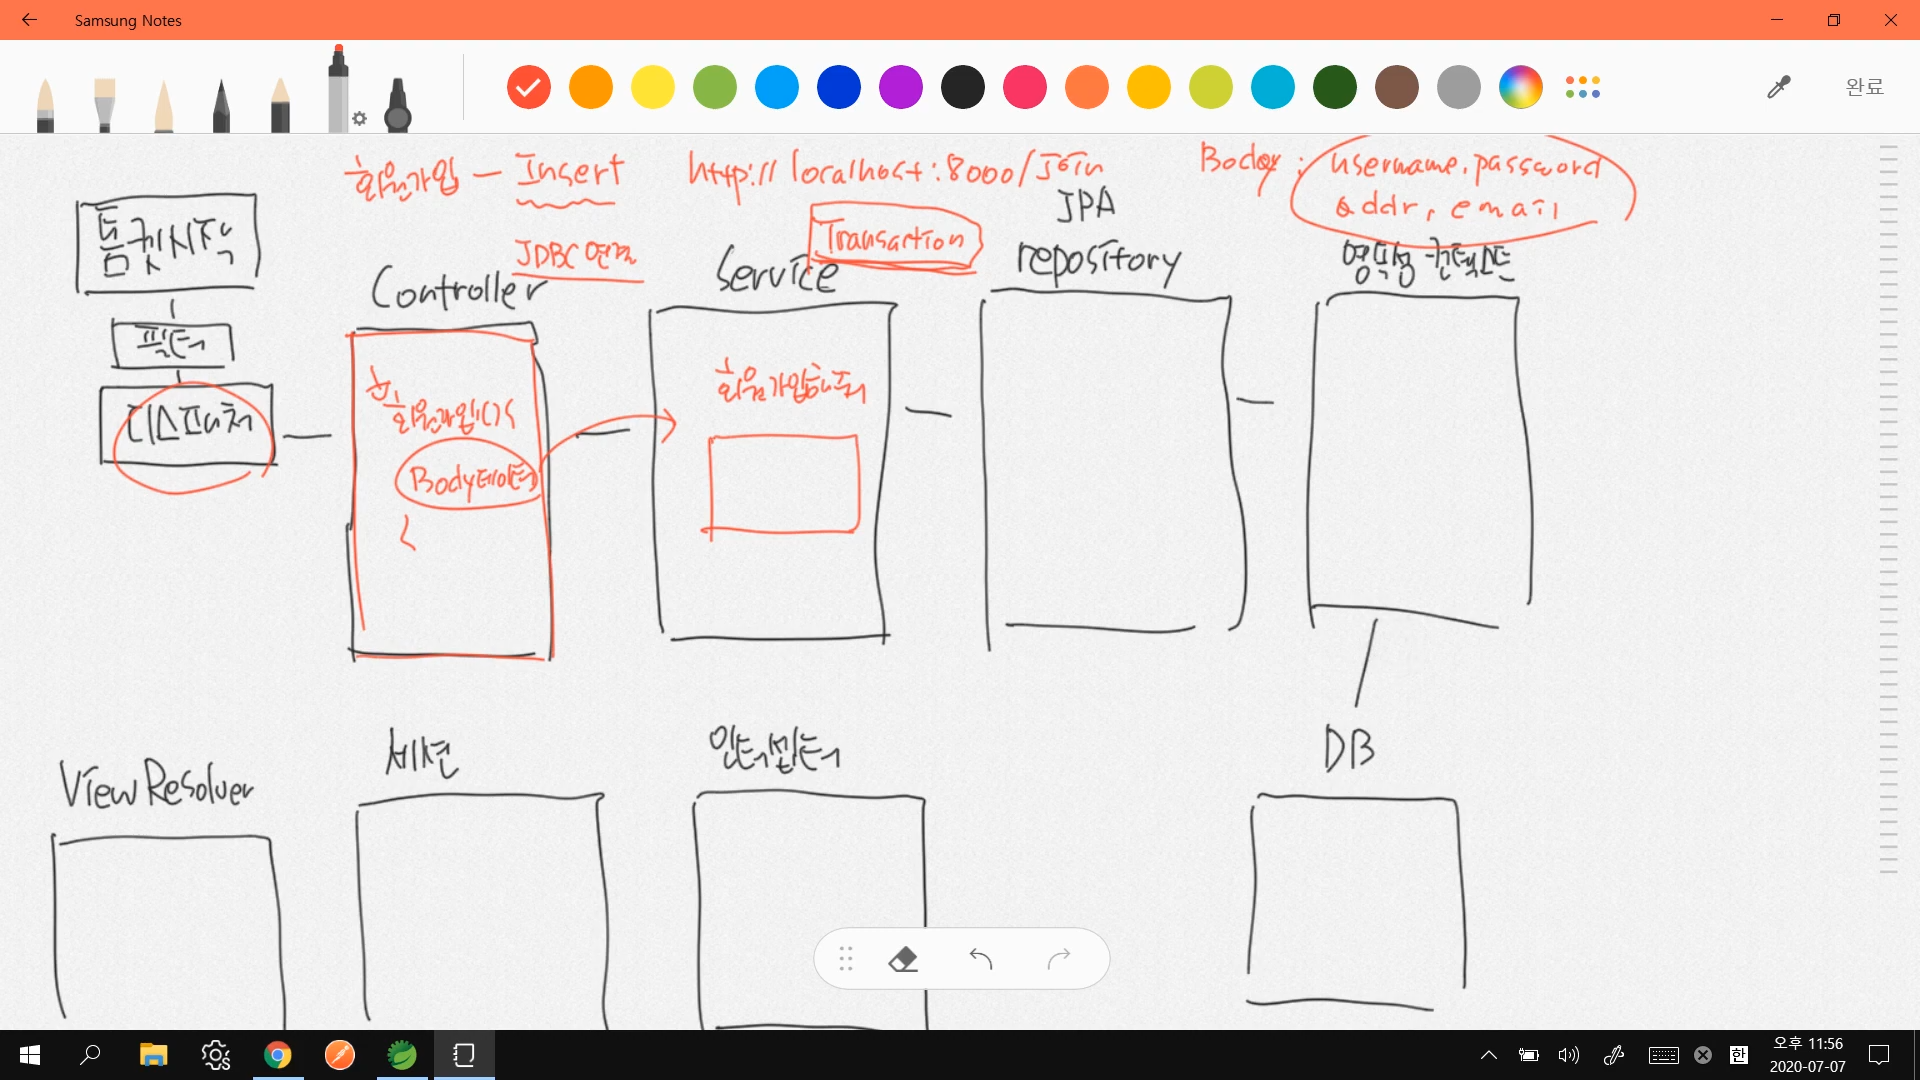Image resolution: width=1920 pixels, height=1080 pixels.
Task: Open Chrome from the taskbar
Action: pos(277,1055)
